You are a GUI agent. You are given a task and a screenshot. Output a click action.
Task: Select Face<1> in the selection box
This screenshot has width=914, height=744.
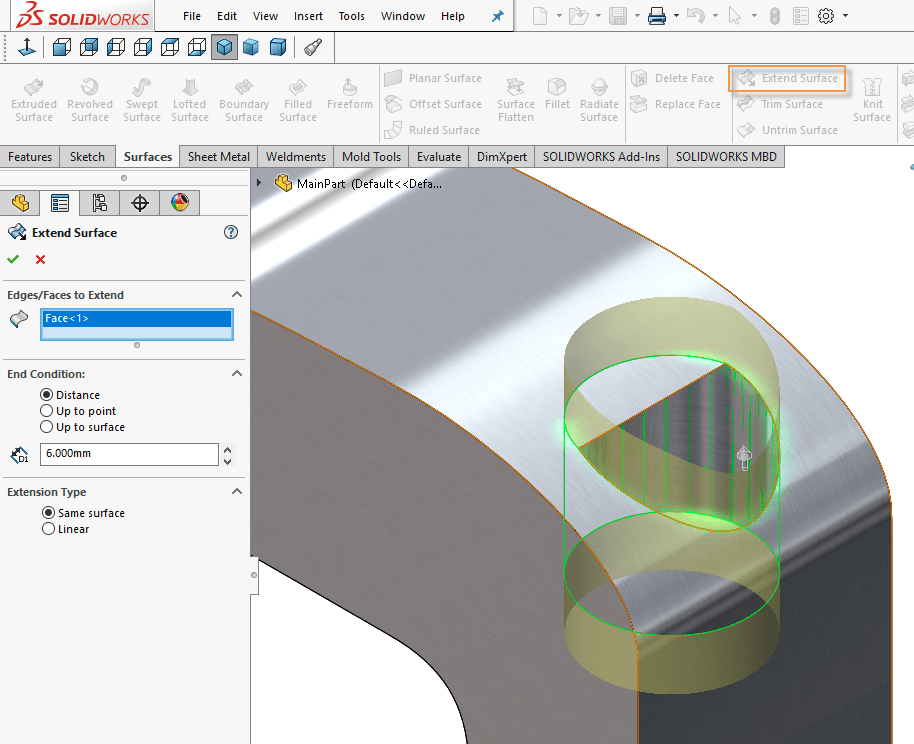tap(136, 318)
